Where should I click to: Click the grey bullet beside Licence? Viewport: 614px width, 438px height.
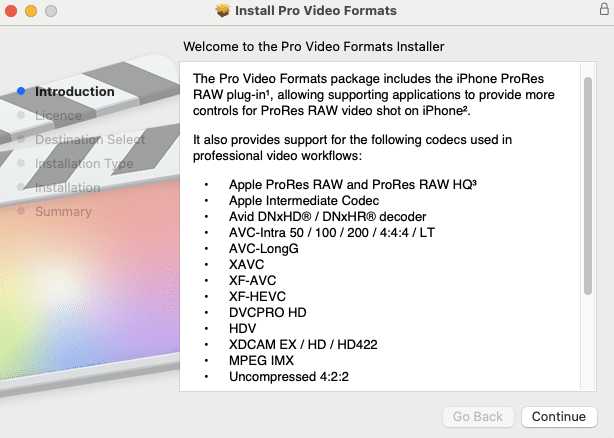(x=21, y=115)
